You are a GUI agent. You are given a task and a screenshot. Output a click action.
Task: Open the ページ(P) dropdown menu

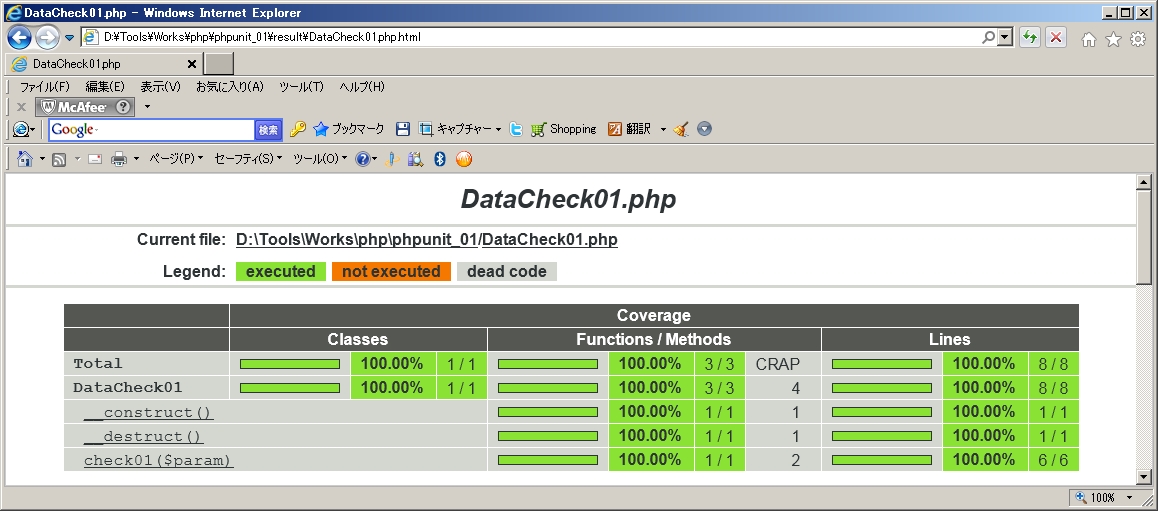pos(176,159)
